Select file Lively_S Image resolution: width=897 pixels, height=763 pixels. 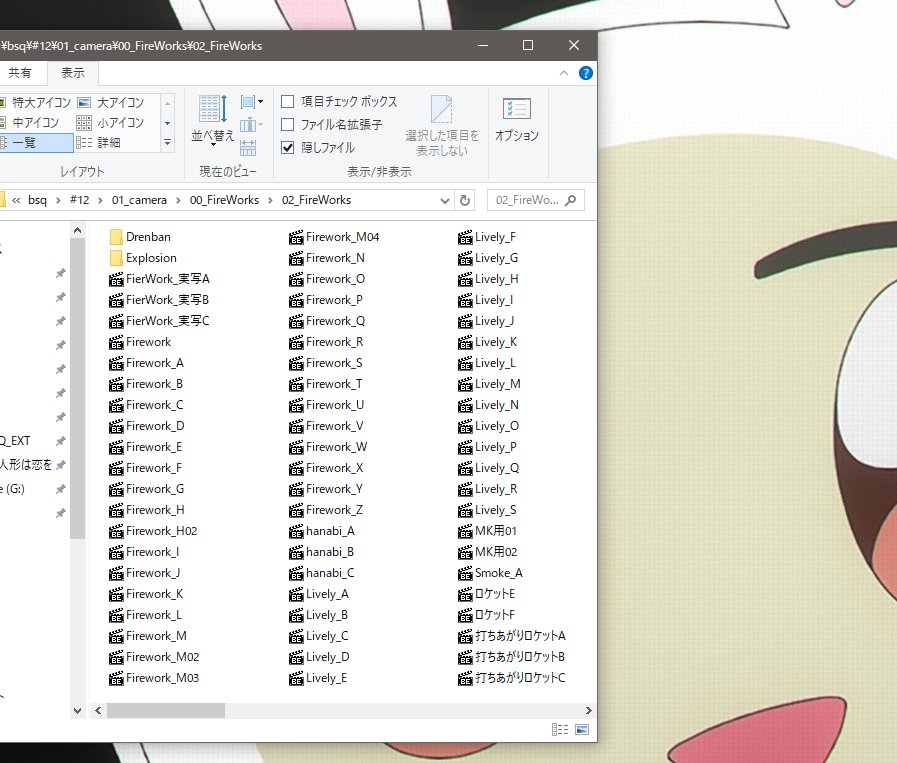(487, 510)
